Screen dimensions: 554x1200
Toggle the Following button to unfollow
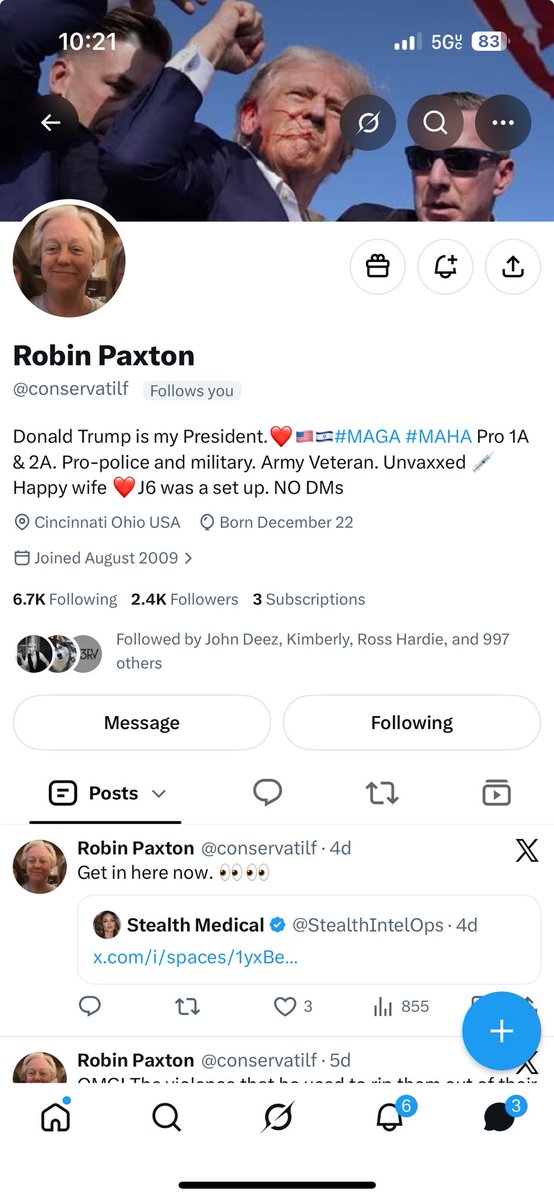(x=412, y=722)
